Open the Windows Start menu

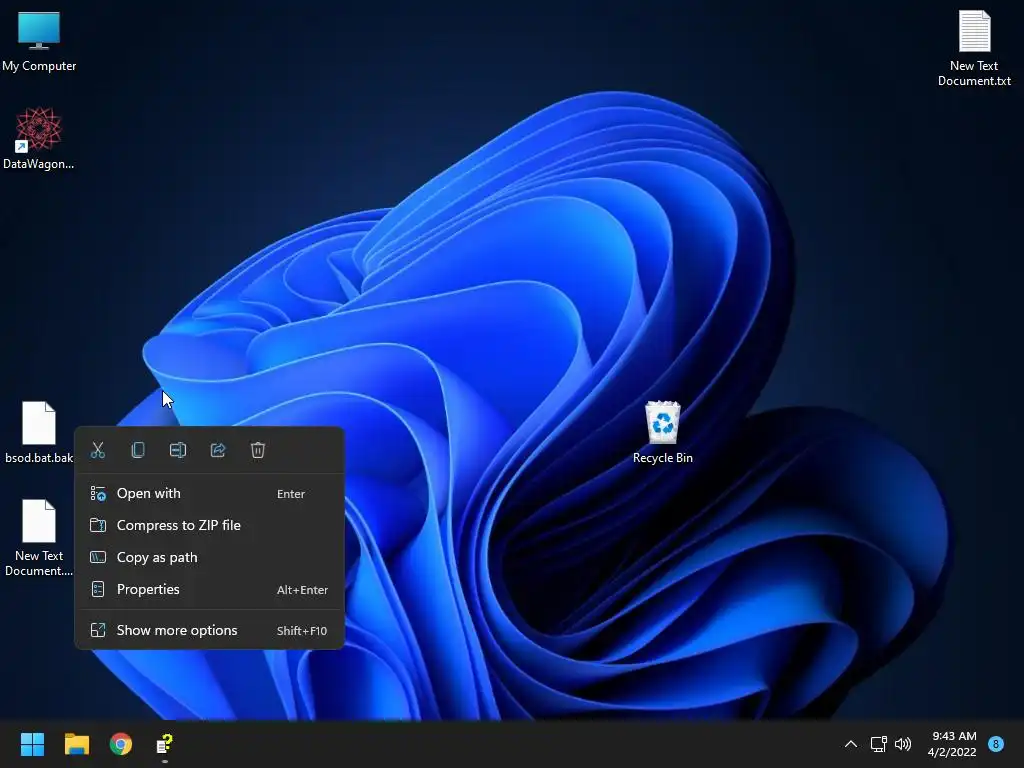click(32, 744)
